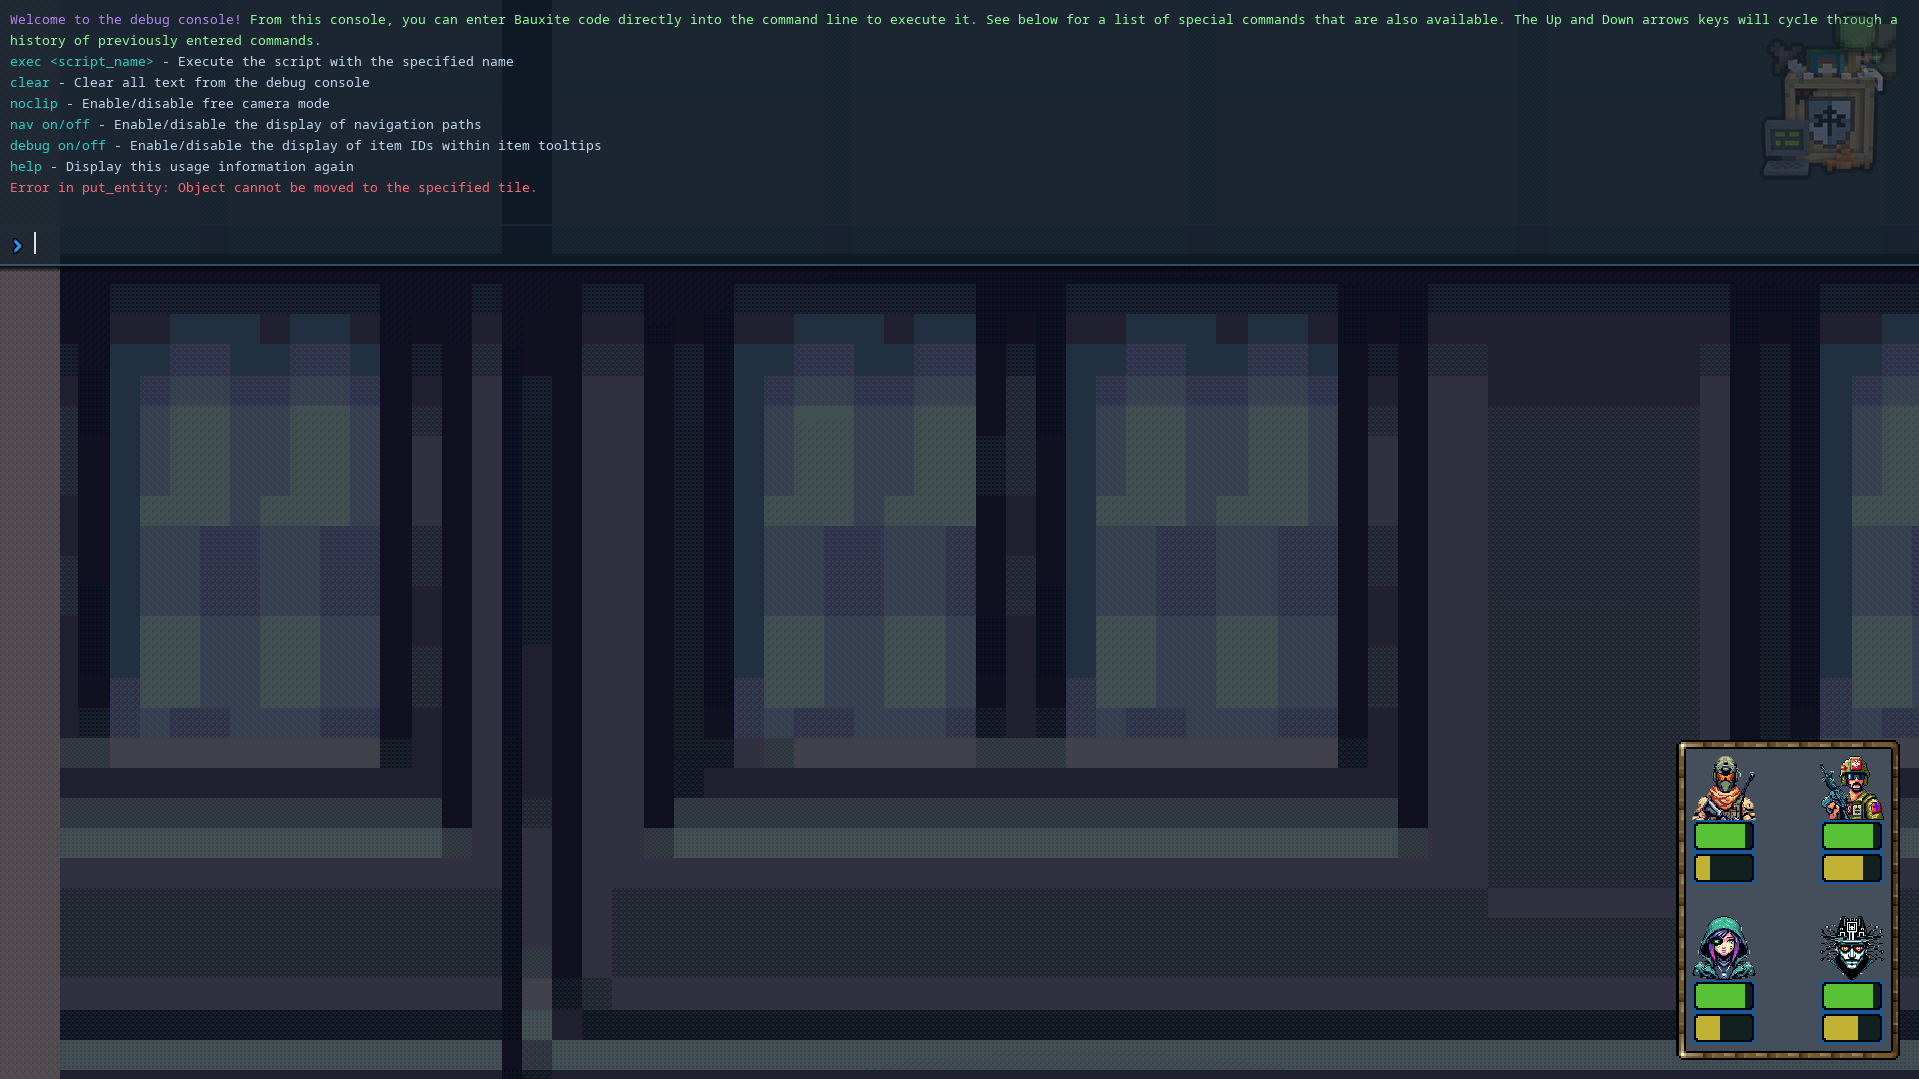Click the skull character's yellow energy bar
The image size is (1919, 1079).
coord(1852,1028)
